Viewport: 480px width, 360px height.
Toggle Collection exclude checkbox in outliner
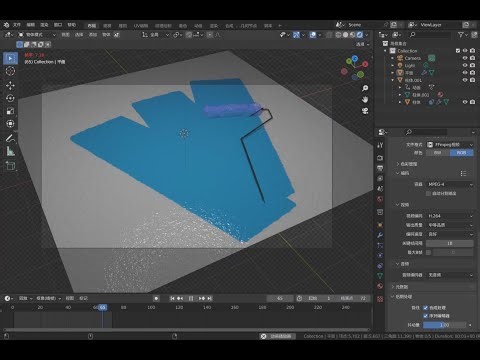tap(458, 51)
